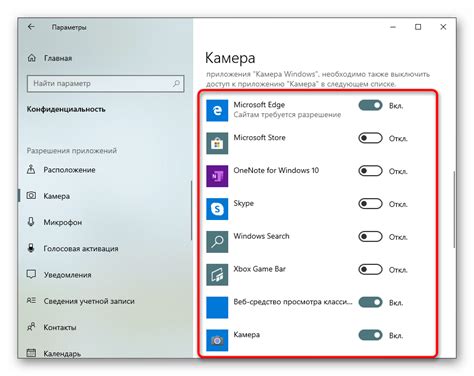Open the Контакты contacts icon

click(x=31, y=327)
